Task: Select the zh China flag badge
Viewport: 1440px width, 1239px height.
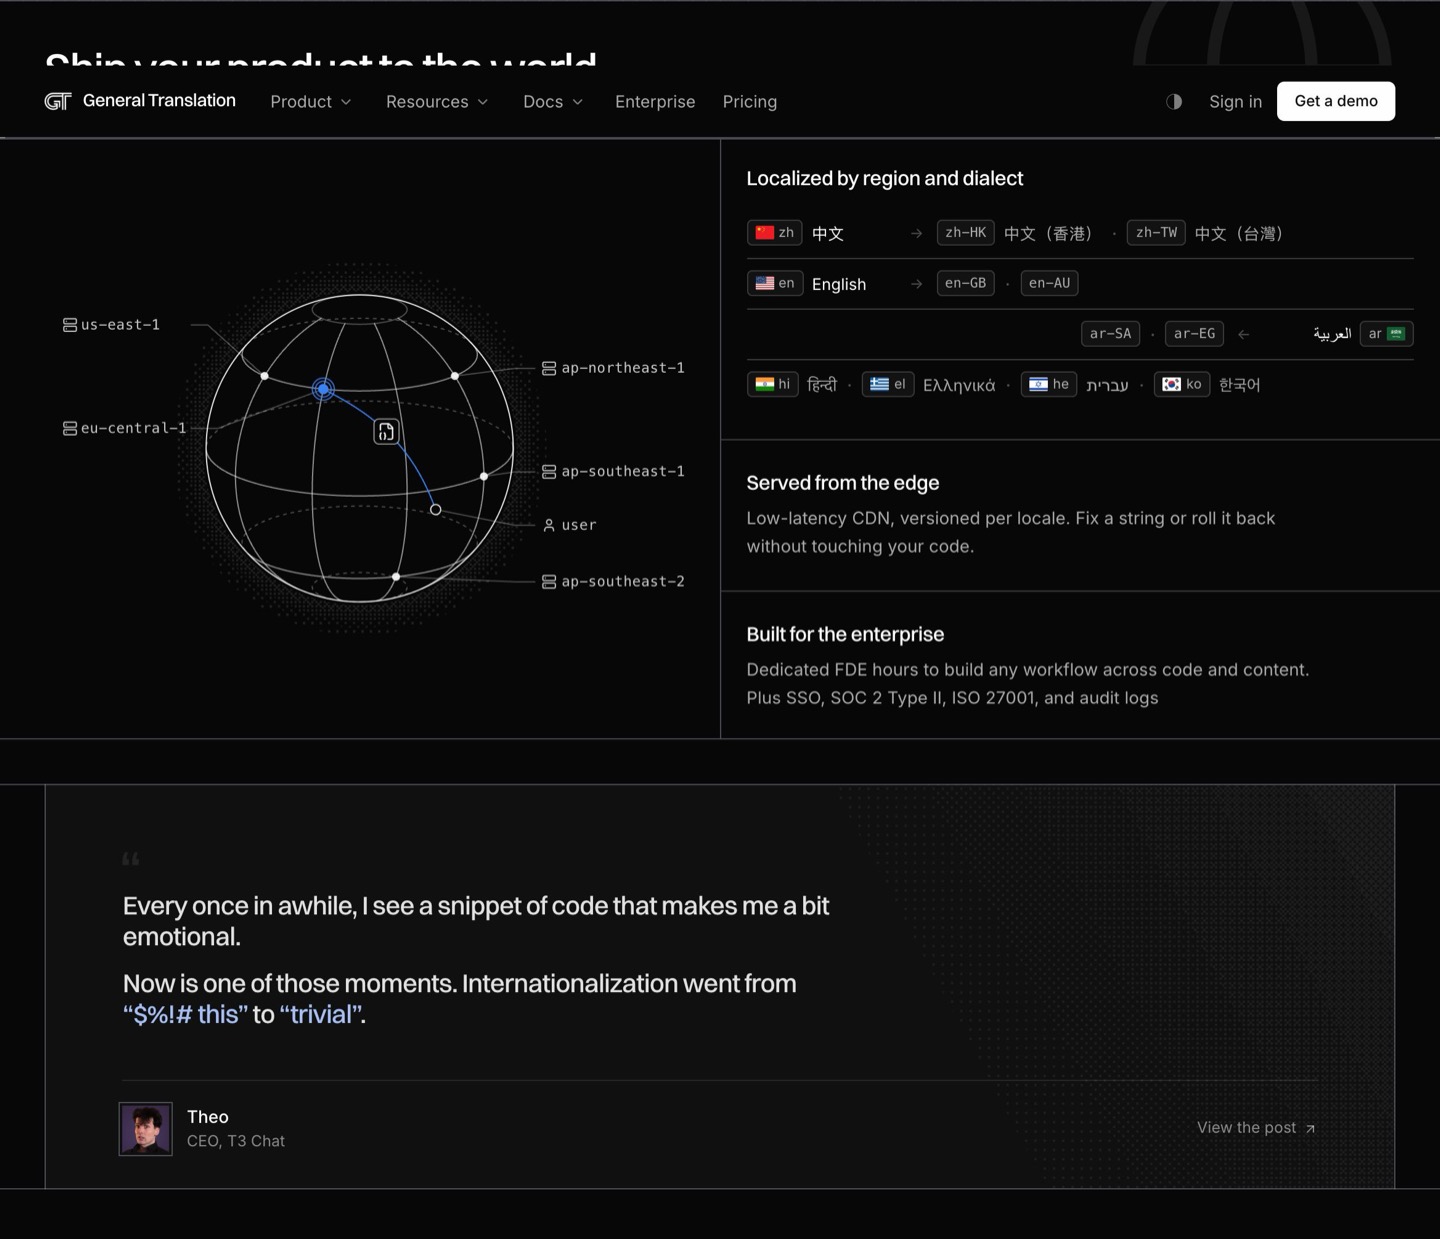Action: tap(775, 233)
